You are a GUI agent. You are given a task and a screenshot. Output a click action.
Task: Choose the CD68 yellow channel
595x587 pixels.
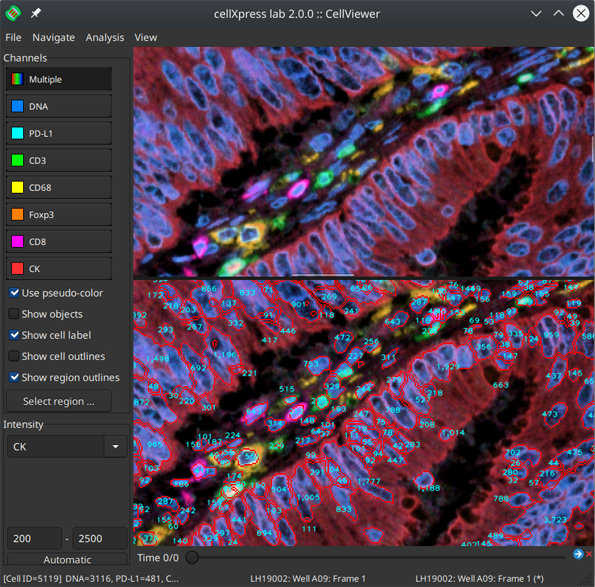(59, 187)
